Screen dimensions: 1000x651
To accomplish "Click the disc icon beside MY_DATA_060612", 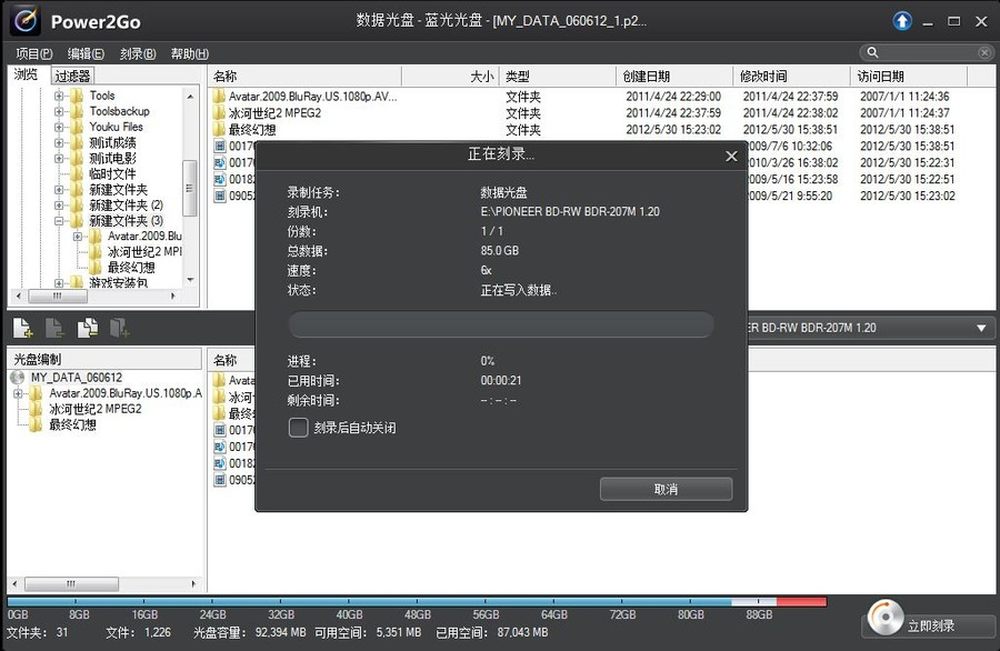I will (x=17, y=377).
